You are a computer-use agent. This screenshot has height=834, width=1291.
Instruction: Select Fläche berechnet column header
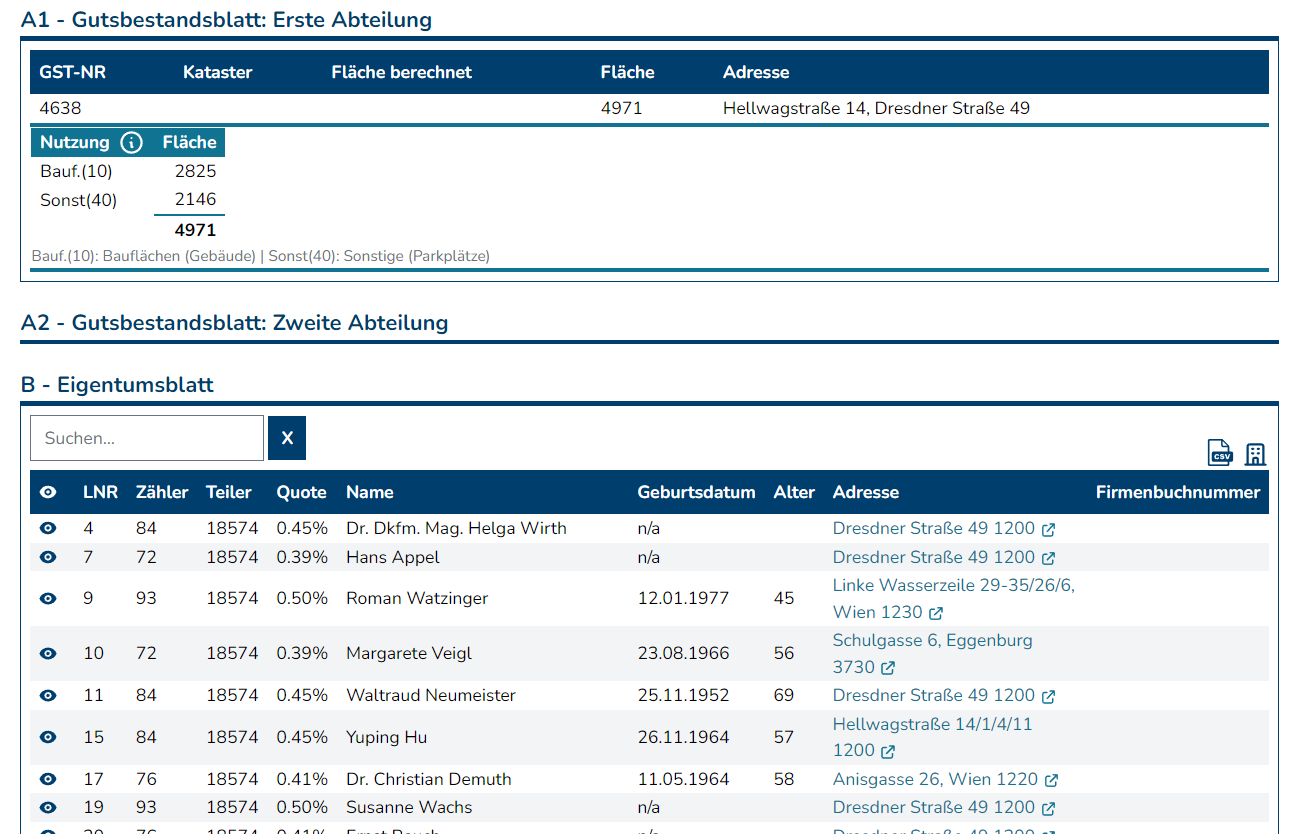[x=401, y=72]
